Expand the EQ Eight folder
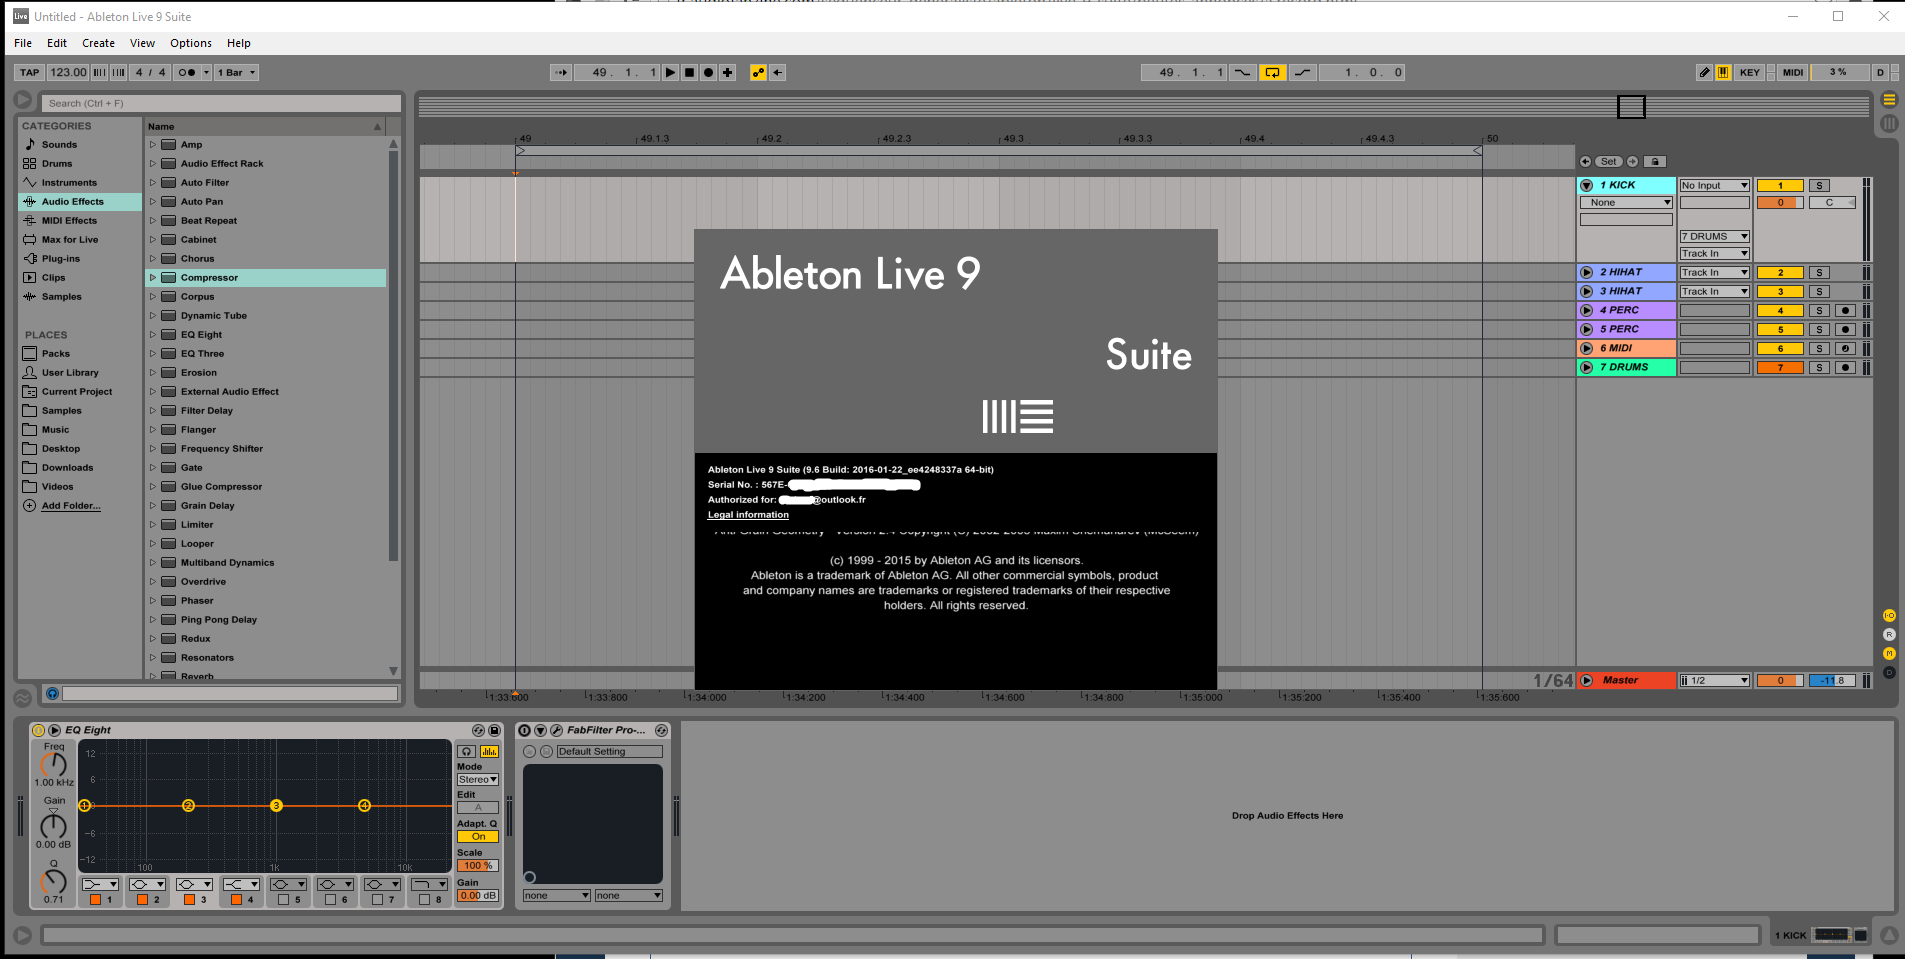Image resolution: width=1905 pixels, height=959 pixels. (153, 334)
